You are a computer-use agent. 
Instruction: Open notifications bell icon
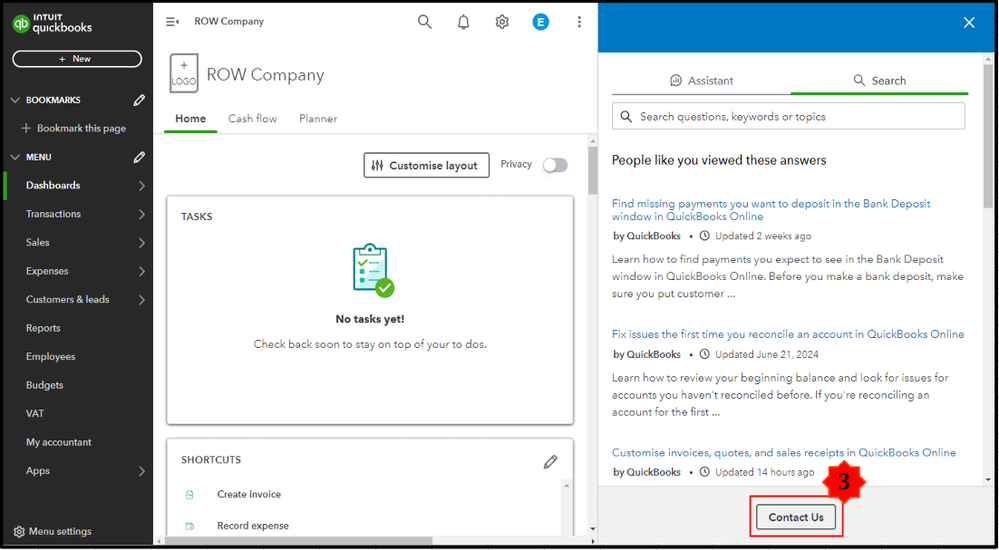(464, 22)
